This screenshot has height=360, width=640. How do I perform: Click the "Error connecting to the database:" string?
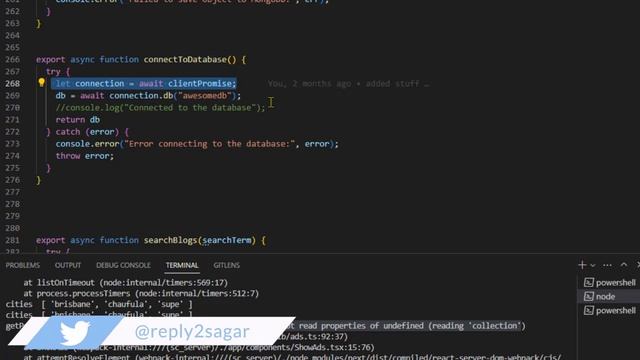click(209, 144)
